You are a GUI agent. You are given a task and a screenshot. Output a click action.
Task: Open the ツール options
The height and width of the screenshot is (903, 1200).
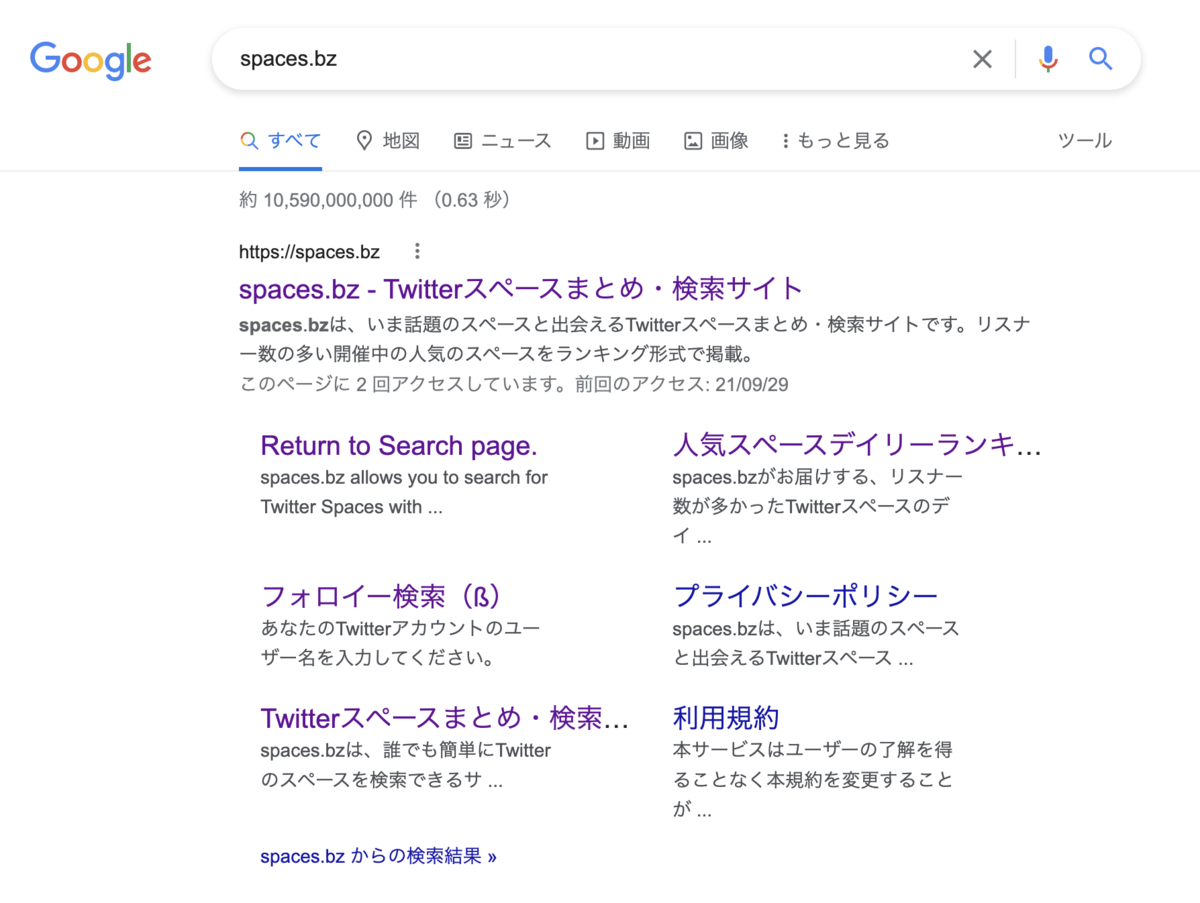point(1085,141)
